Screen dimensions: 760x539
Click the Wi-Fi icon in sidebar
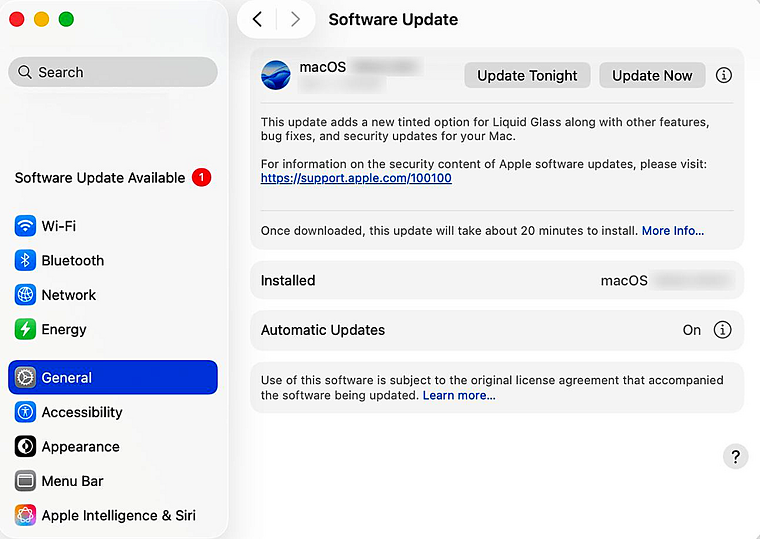25,226
